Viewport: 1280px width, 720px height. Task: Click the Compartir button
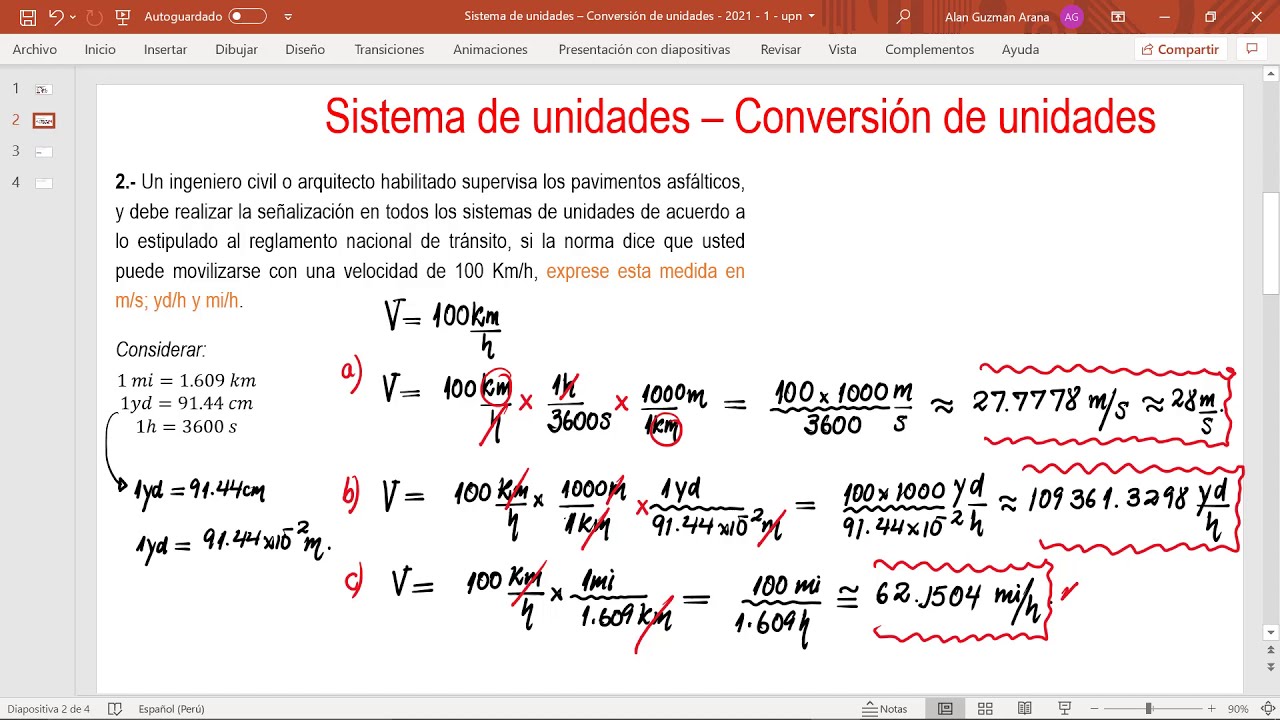coord(1180,49)
